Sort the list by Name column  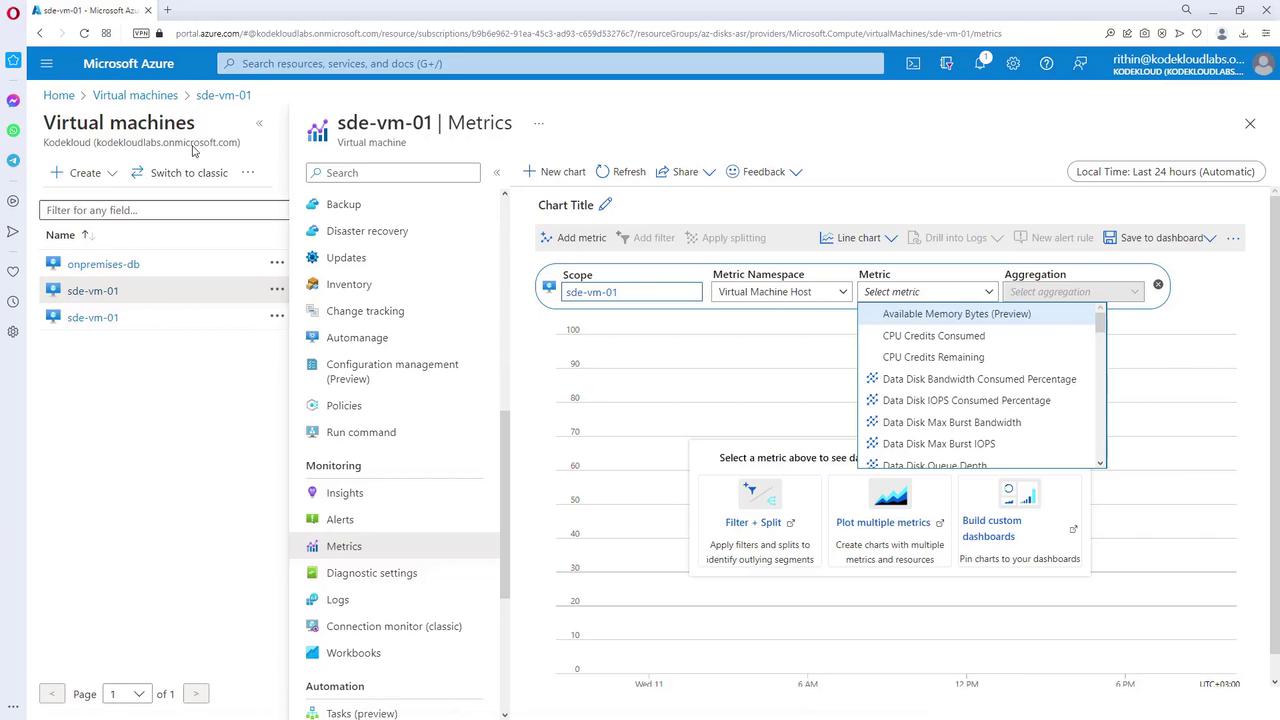60,235
